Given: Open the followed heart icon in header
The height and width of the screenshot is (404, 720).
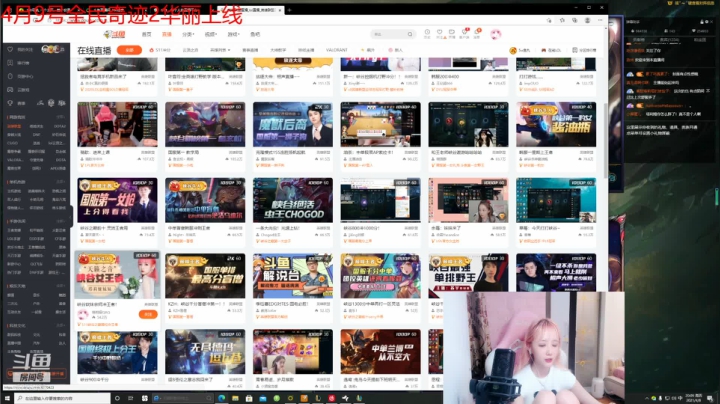Looking at the screenshot, I should pyautogui.click(x=440, y=33).
